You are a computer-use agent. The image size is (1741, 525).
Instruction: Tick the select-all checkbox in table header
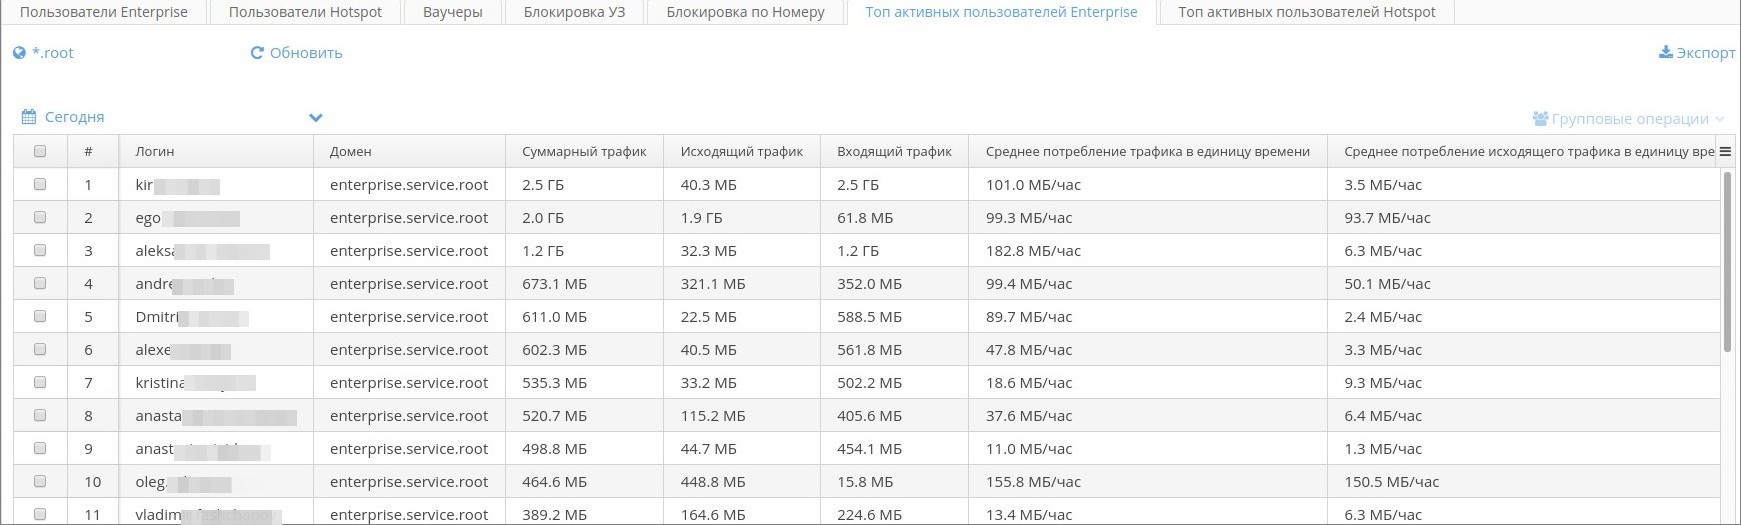[x=40, y=152]
